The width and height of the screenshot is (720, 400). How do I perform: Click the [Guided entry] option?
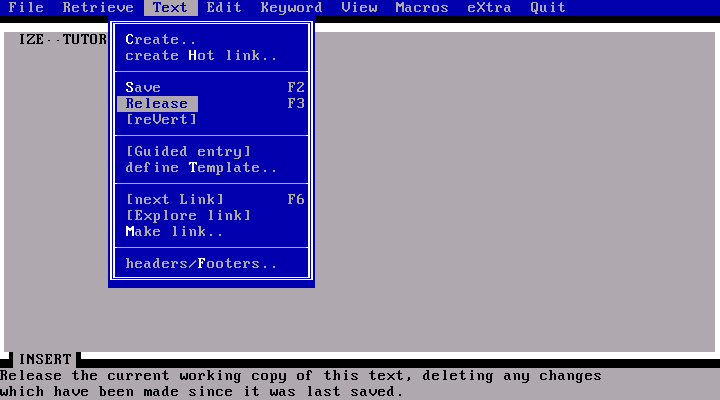pos(188,152)
